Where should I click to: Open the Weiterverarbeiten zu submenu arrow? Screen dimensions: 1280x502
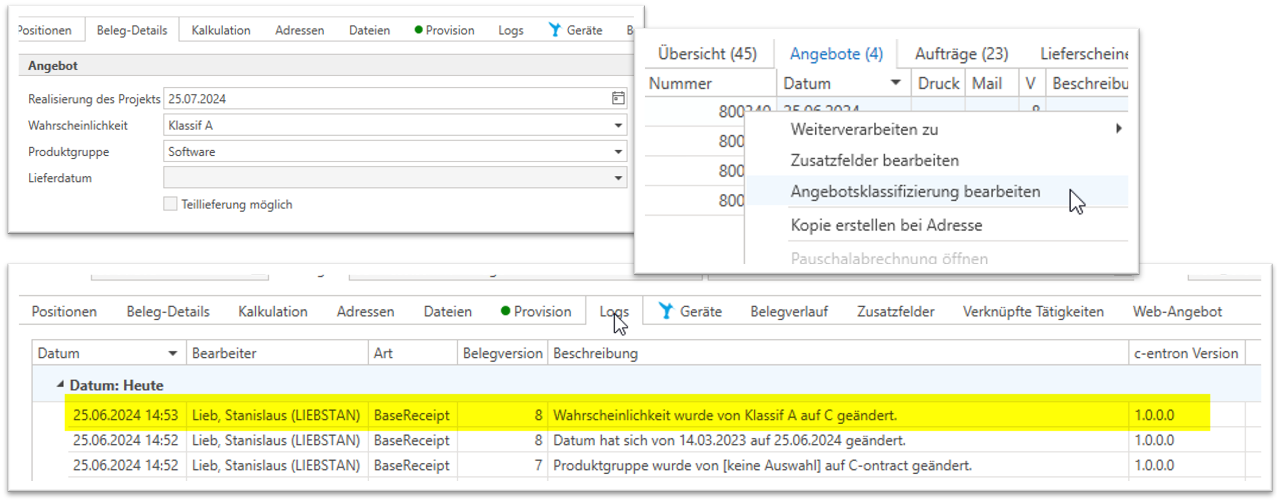1118,129
